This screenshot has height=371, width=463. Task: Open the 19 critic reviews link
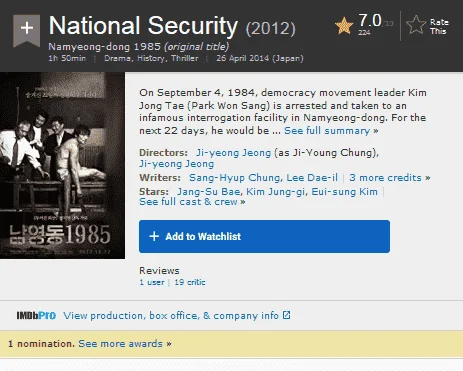pos(190,282)
